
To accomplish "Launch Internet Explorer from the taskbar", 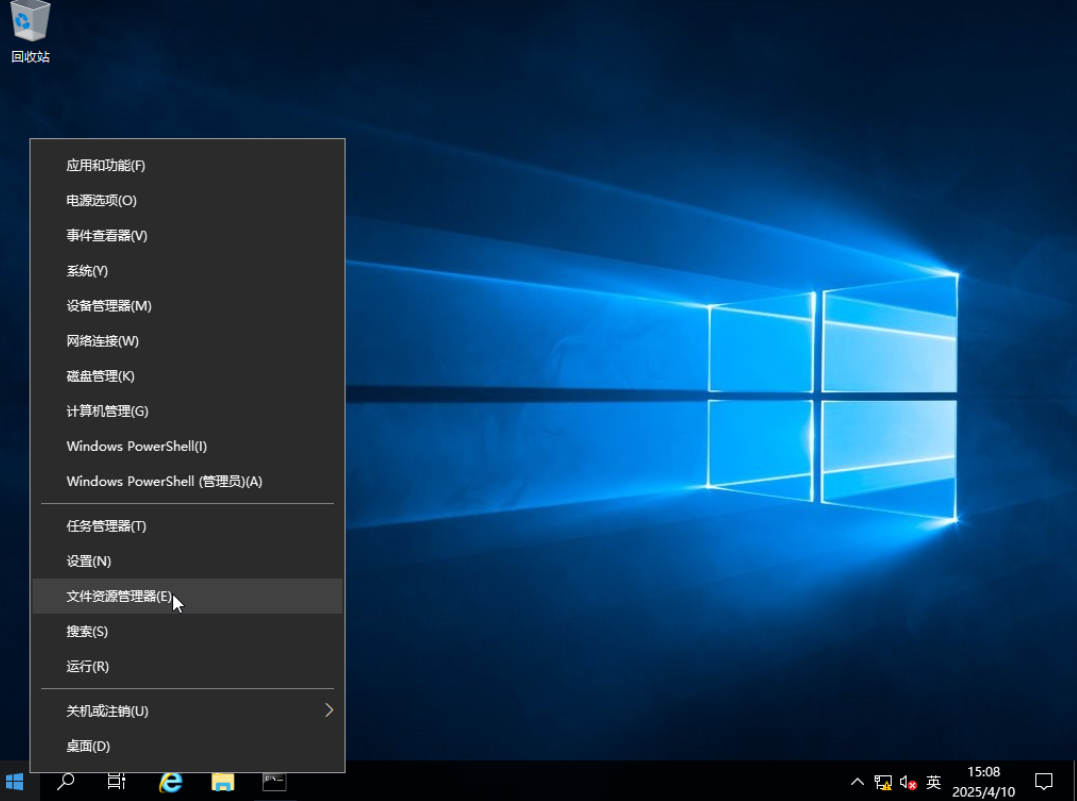I will pyautogui.click(x=171, y=781).
